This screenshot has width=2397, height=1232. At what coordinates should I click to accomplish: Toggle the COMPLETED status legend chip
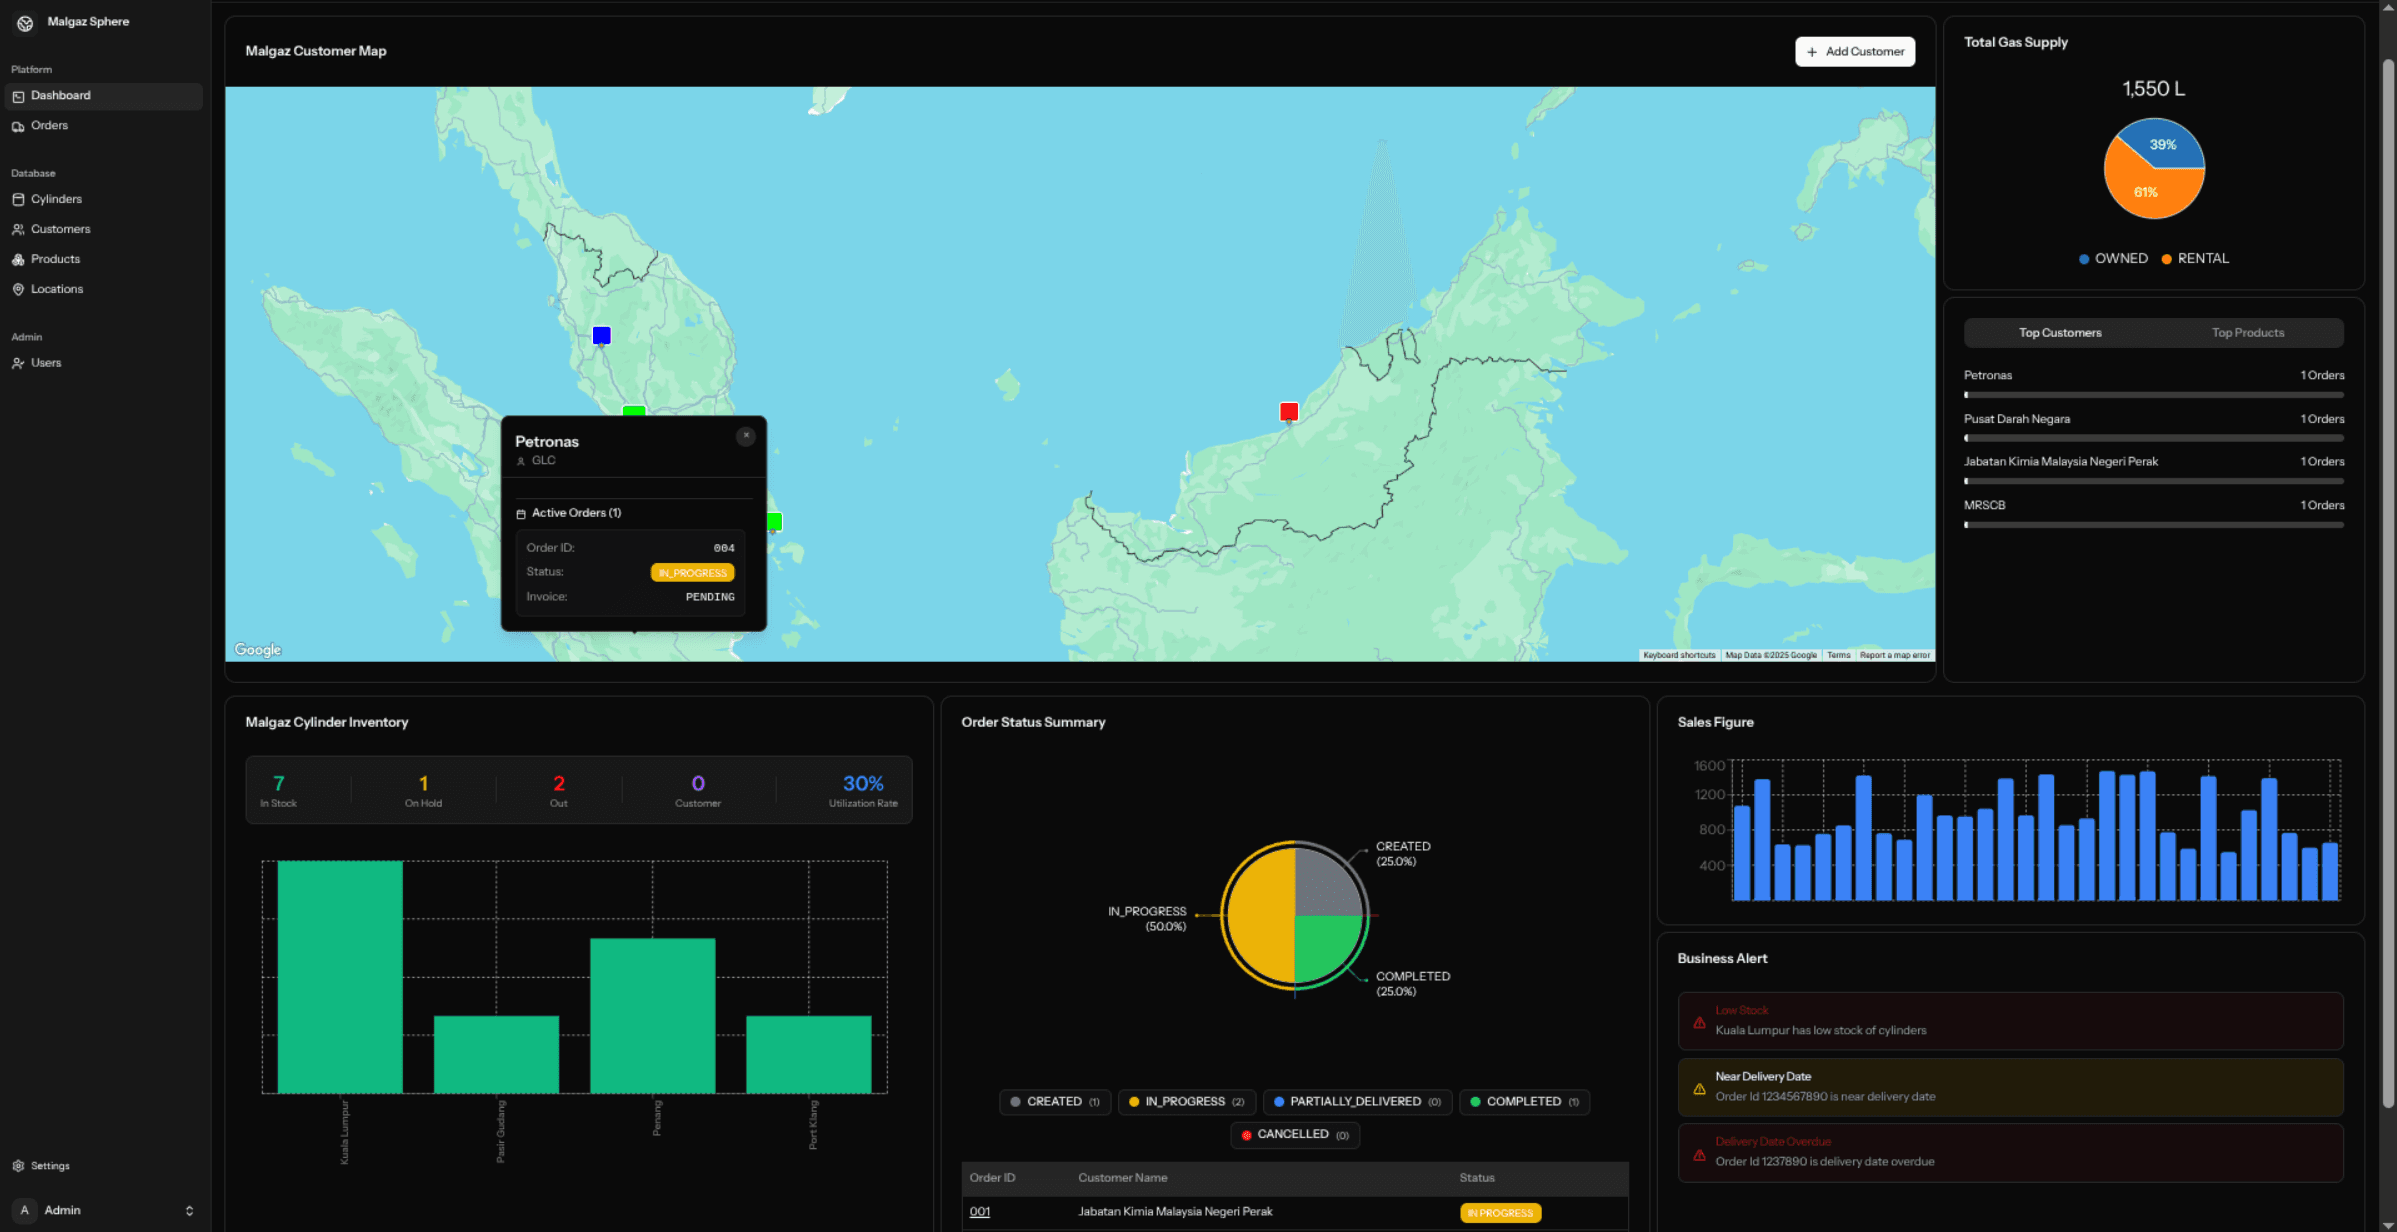[1524, 1101]
